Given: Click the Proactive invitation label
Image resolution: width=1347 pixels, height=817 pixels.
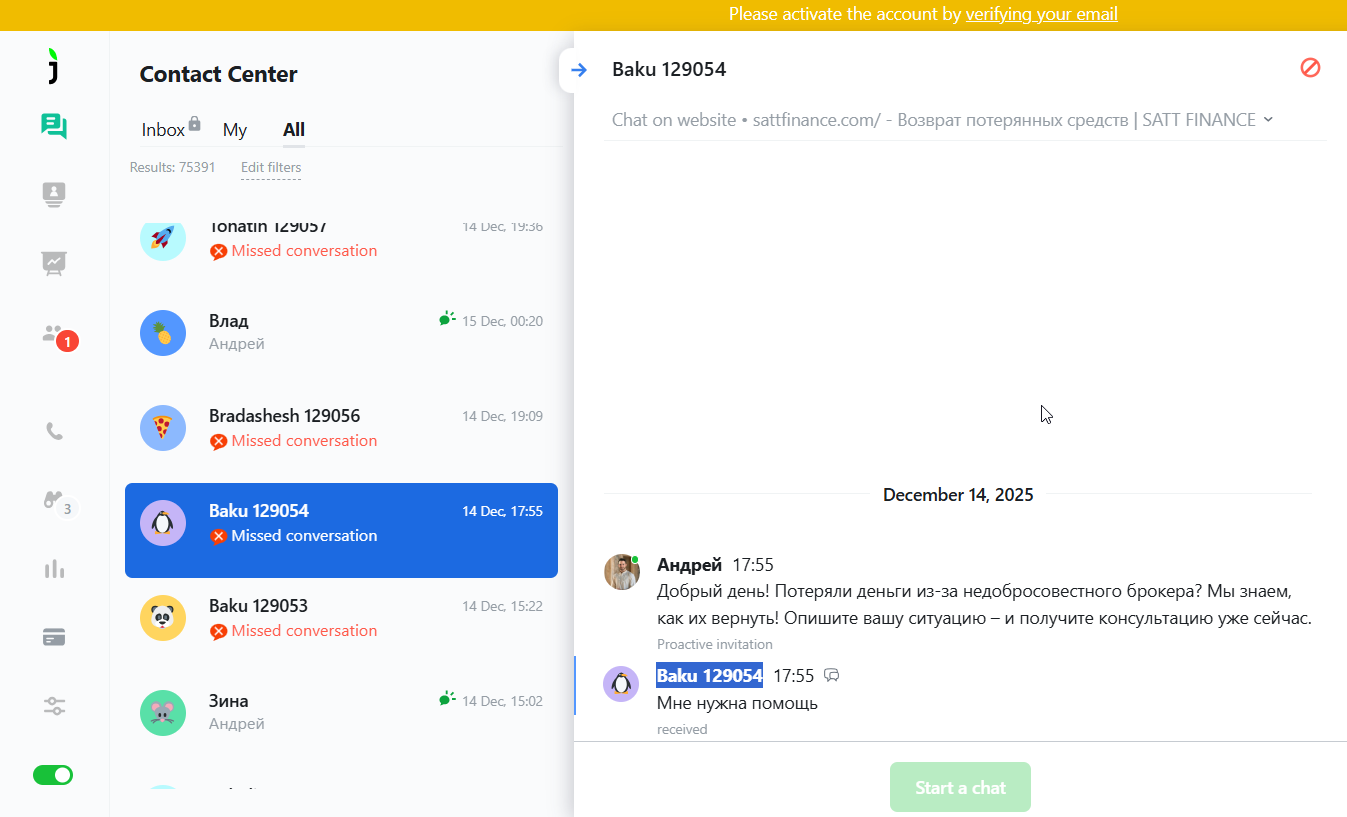Looking at the screenshot, I should click(x=715, y=644).
